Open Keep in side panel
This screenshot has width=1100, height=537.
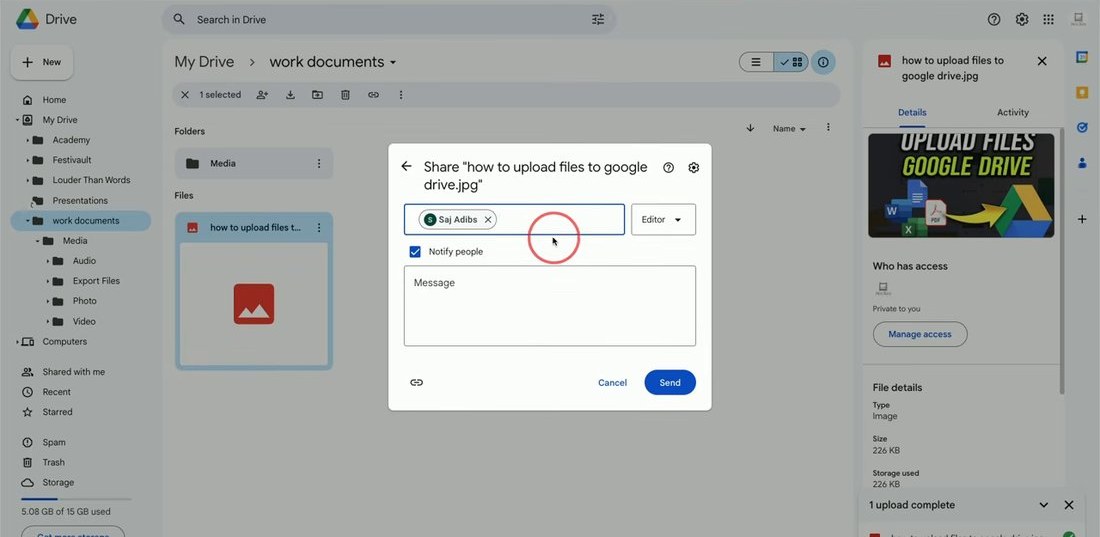(x=1082, y=93)
